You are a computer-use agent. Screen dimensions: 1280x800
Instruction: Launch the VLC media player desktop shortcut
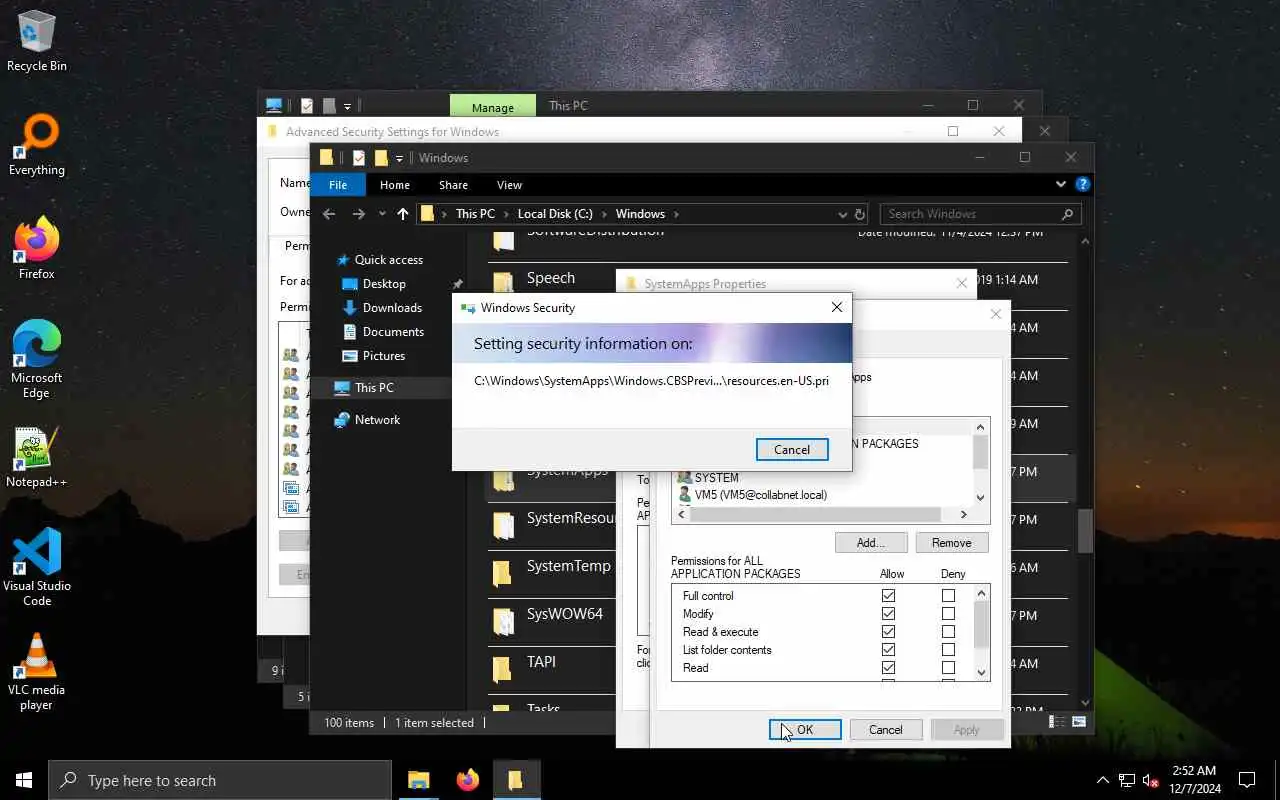tap(37, 672)
